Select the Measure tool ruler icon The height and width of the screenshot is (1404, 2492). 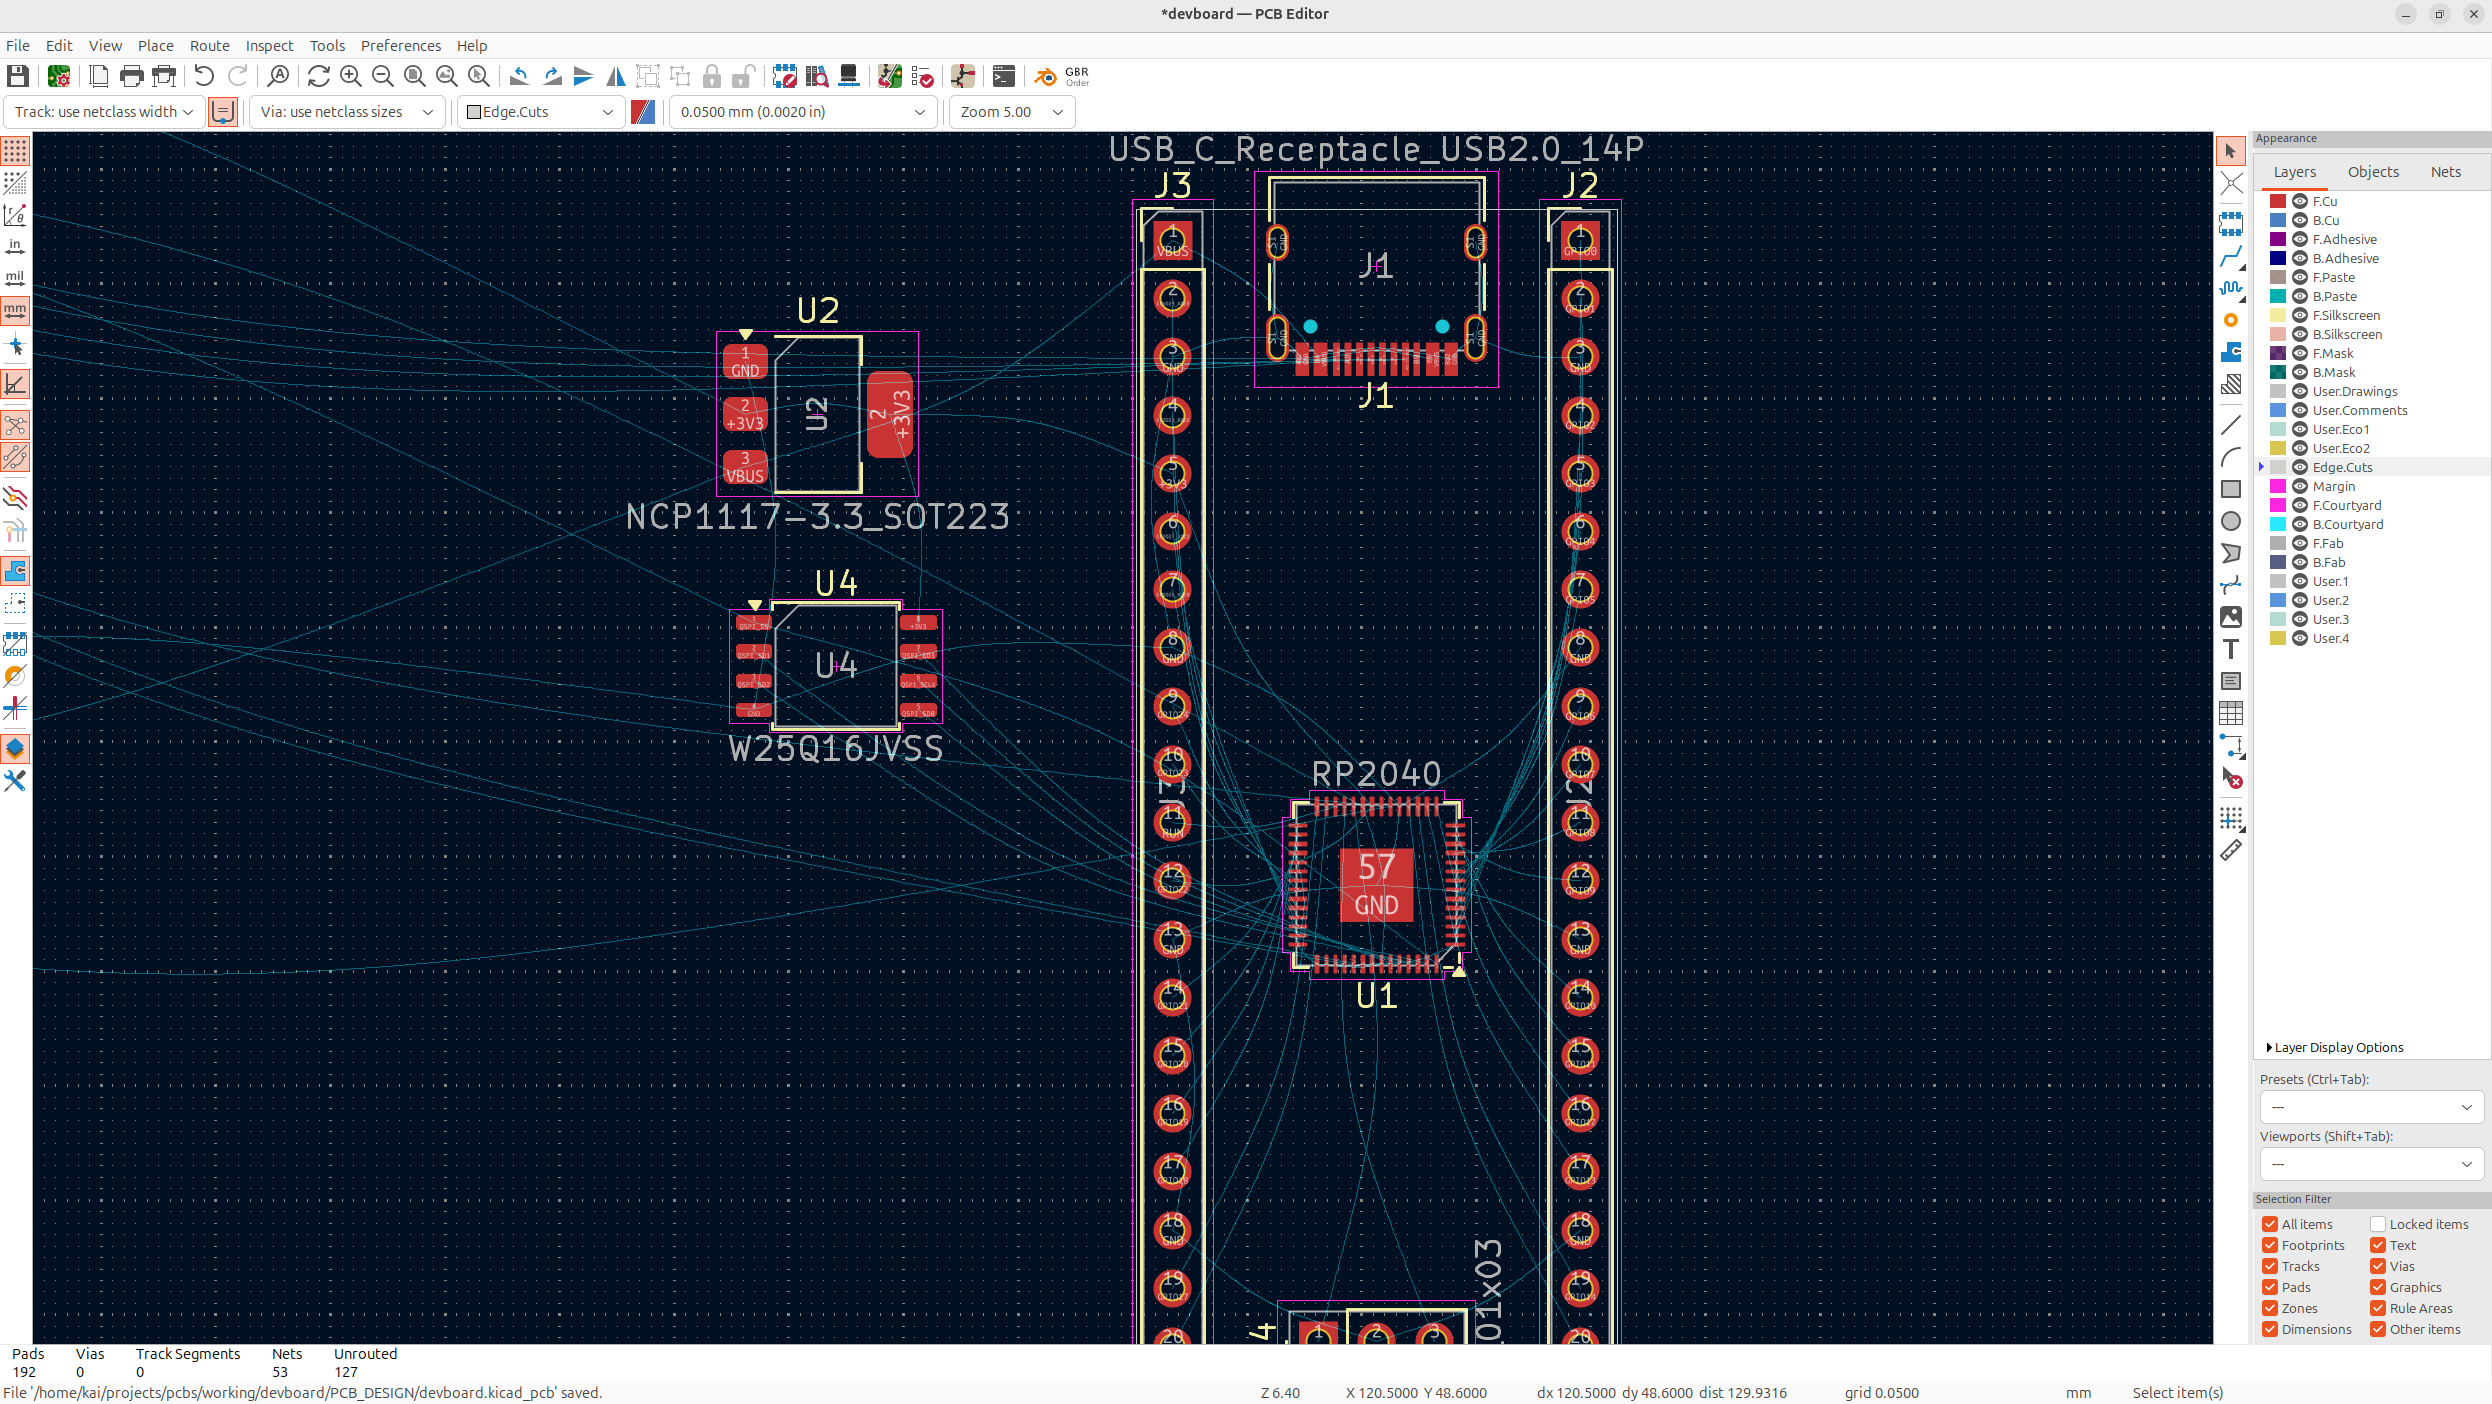(x=2231, y=851)
